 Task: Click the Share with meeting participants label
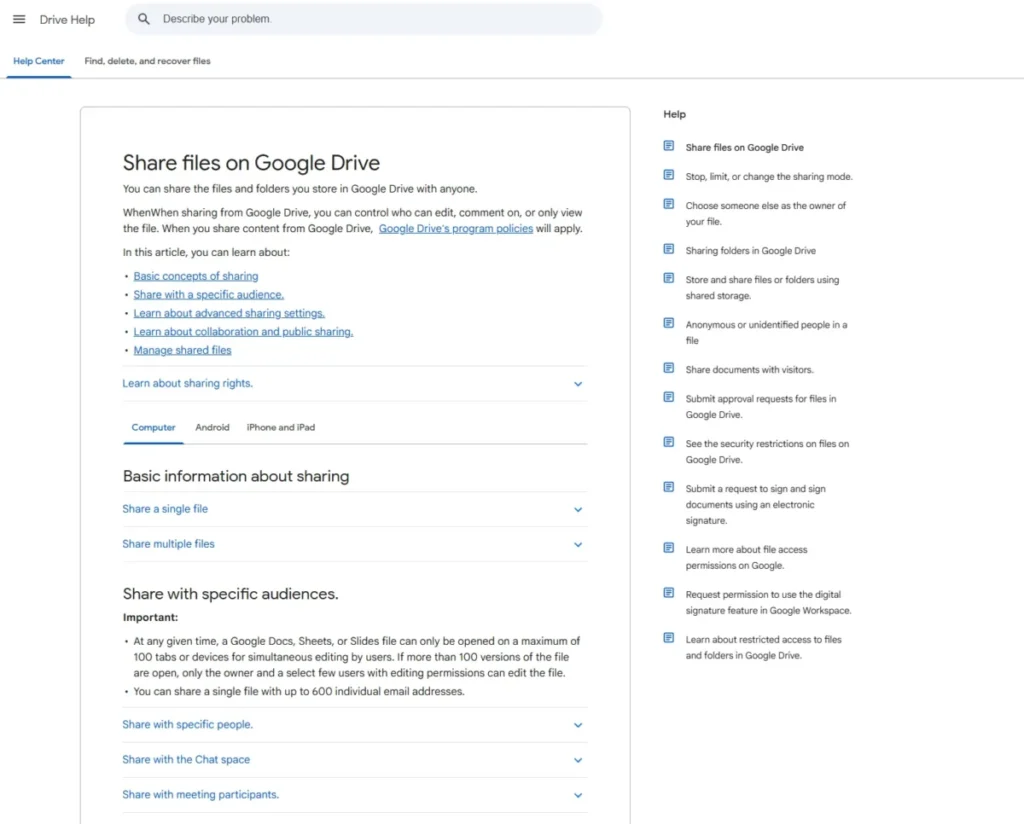(200, 795)
